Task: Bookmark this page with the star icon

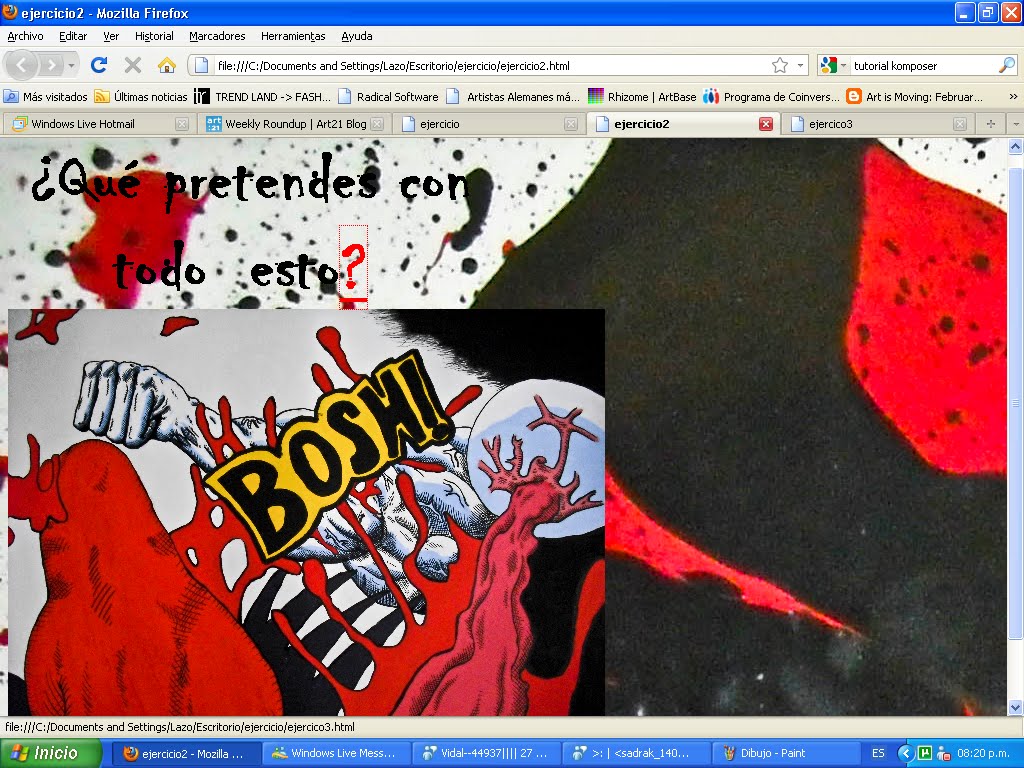Action: (x=780, y=65)
